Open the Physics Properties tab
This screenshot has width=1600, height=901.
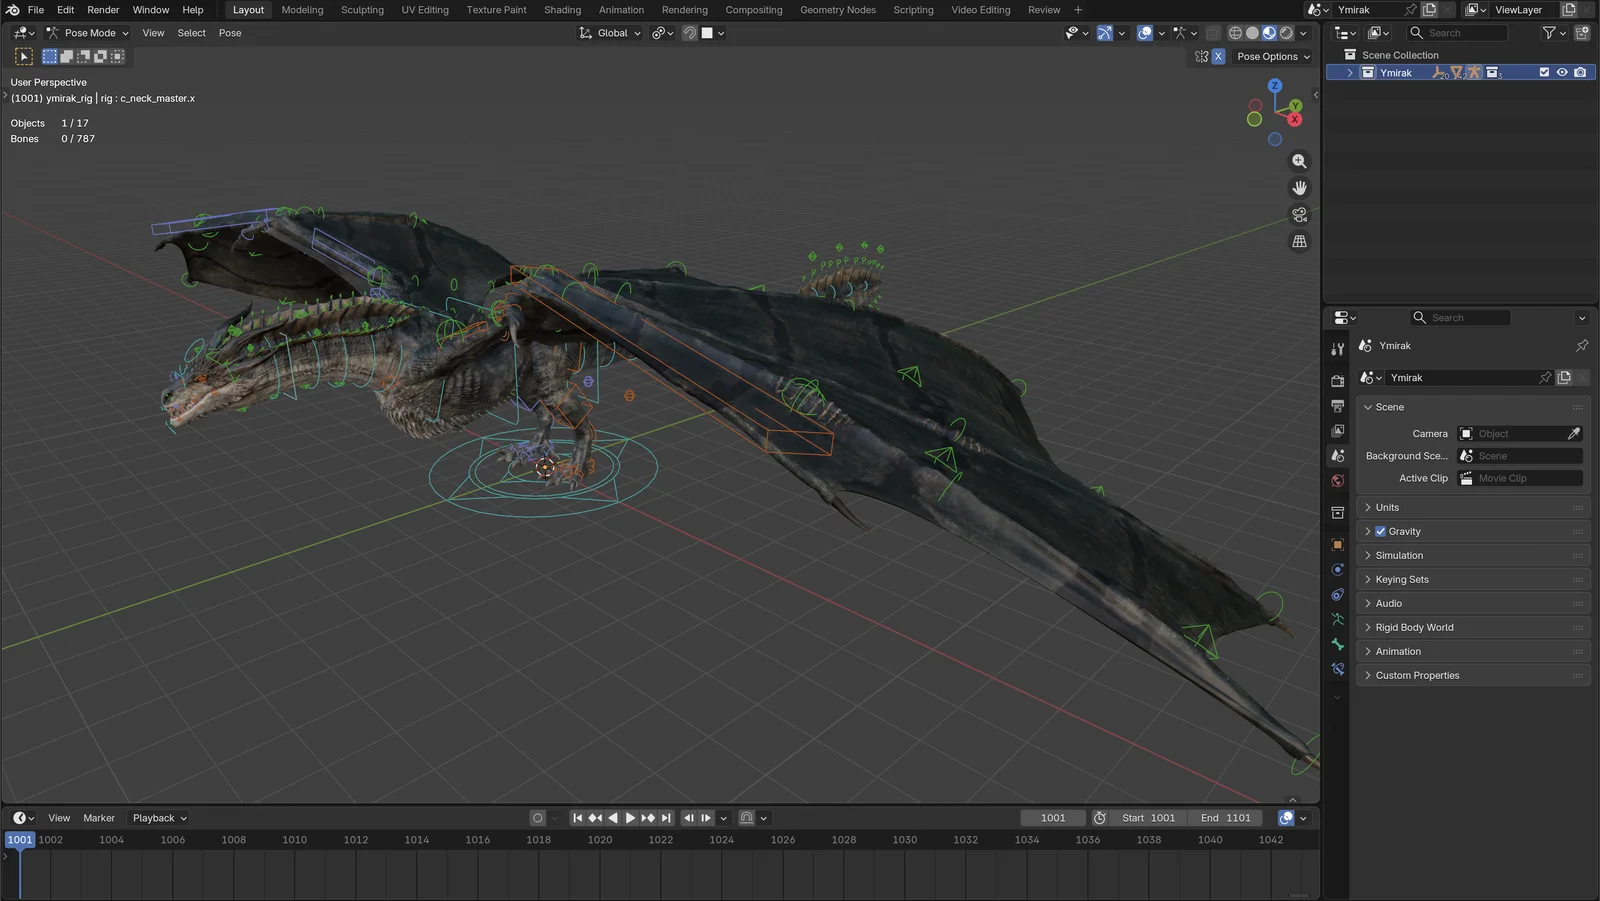[x=1337, y=568]
